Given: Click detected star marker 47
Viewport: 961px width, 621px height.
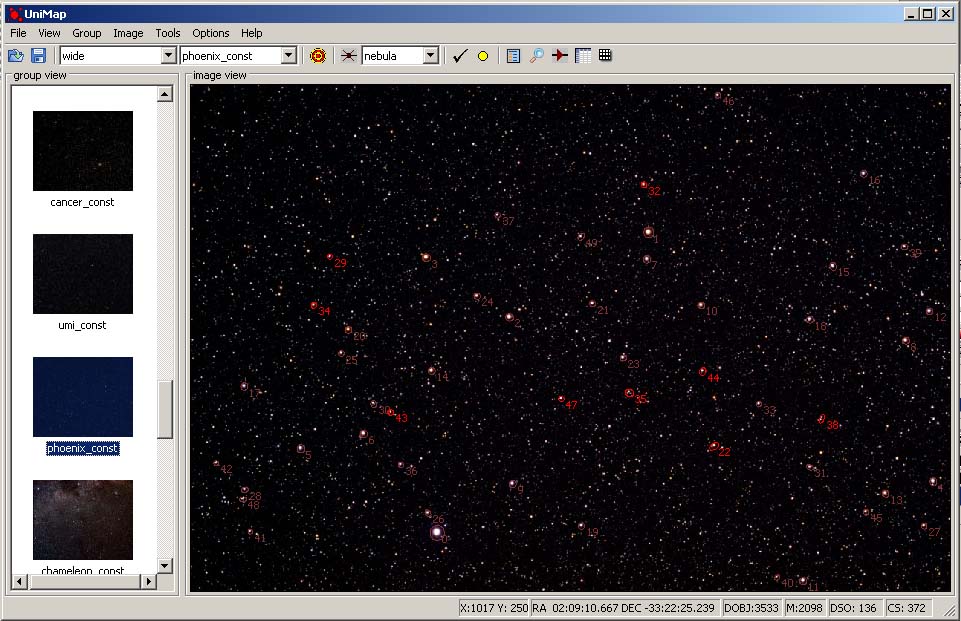Looking at the screenshot, I should tap(561, 399).
